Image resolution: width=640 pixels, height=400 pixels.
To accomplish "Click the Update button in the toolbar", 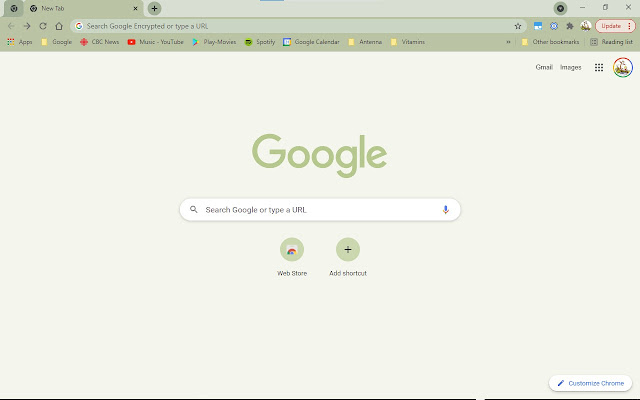I will pos(615,26).
